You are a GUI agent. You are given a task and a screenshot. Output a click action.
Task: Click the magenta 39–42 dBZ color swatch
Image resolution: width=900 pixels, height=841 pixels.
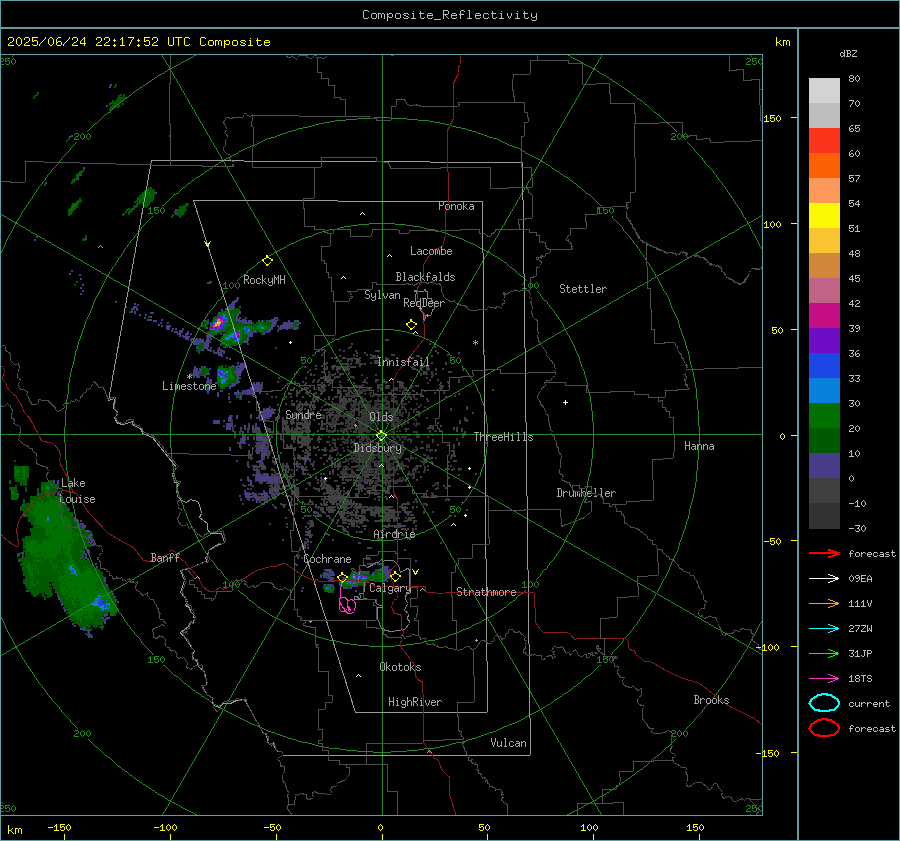coord(824,316)
